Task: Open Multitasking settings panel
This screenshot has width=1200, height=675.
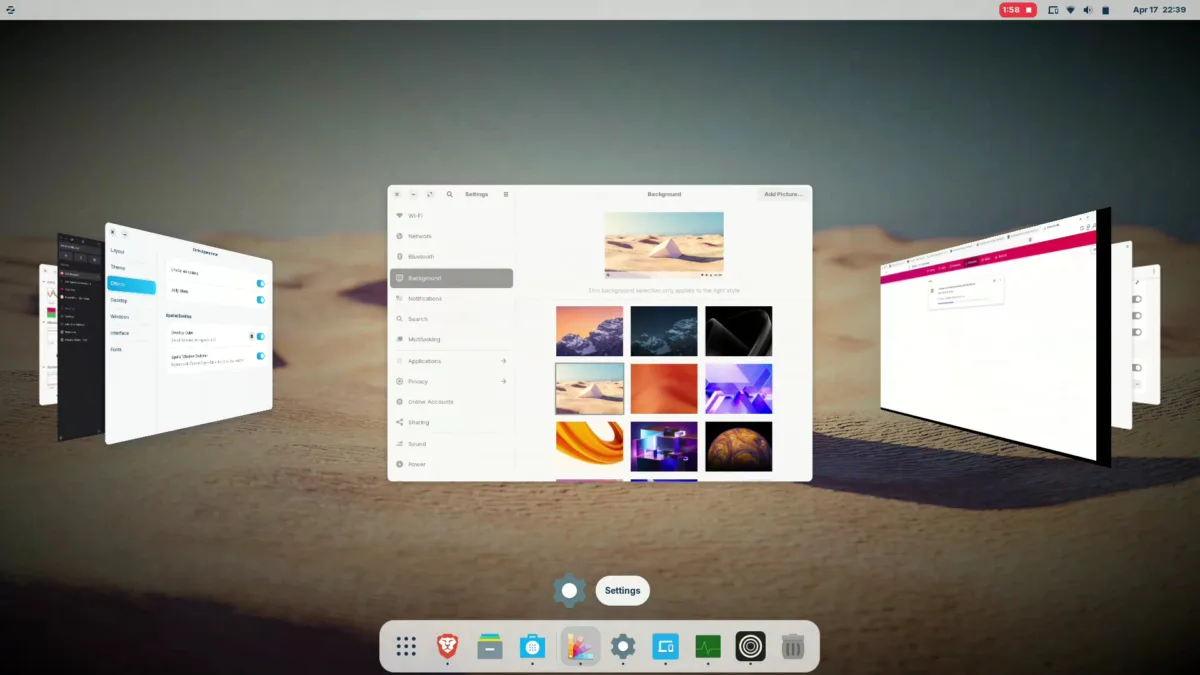Action: (x=451, y=339)
